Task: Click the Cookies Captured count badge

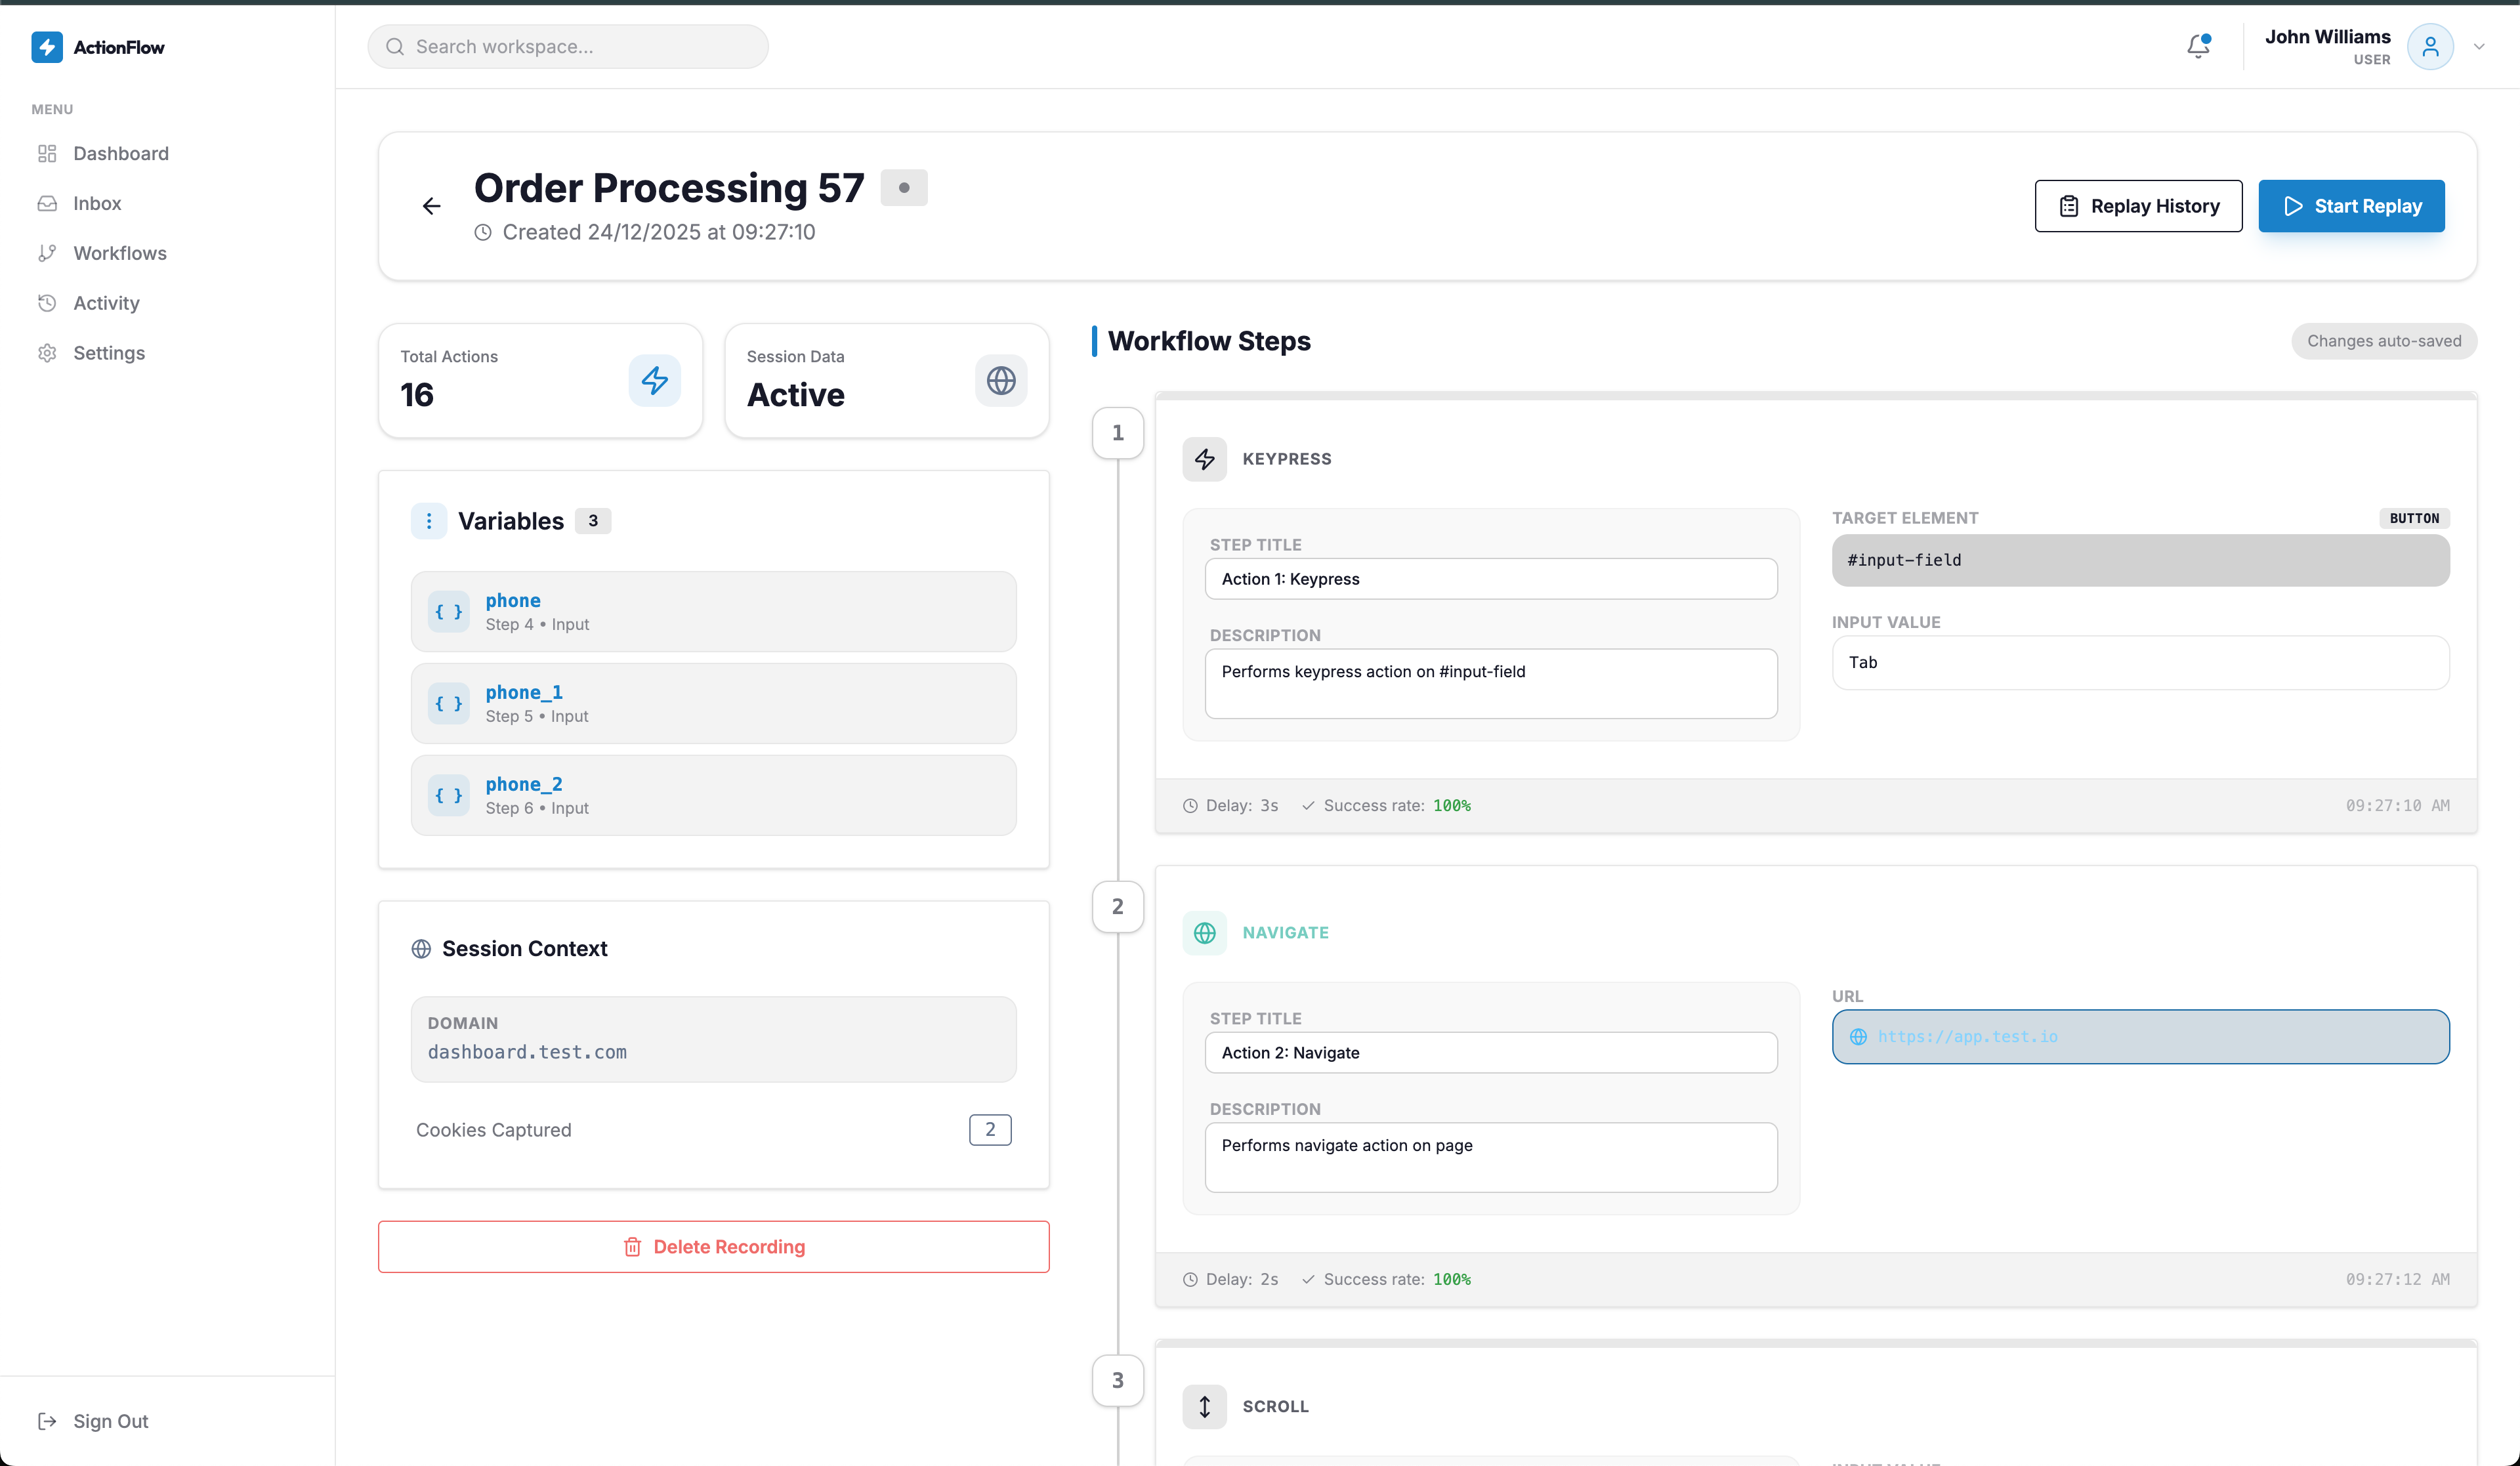Action: pos(989,1129)
